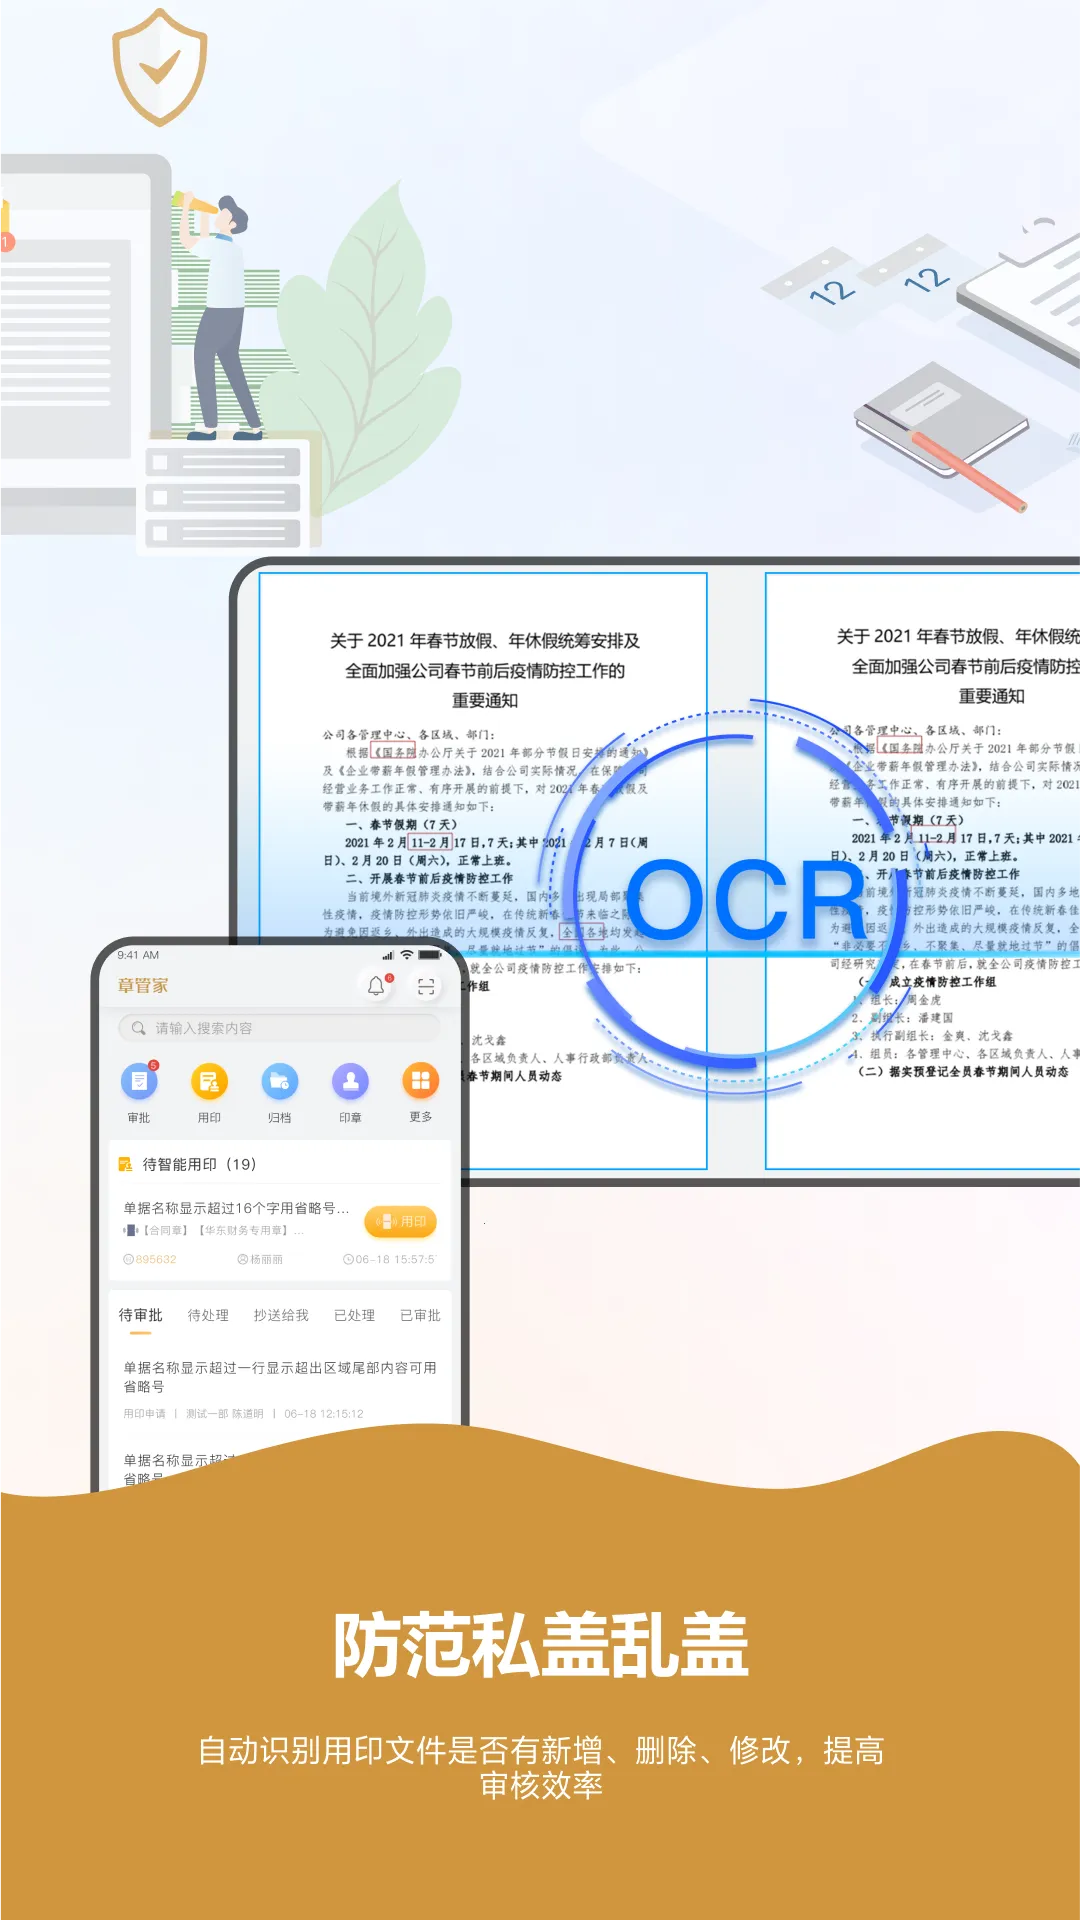
Task: Open the 陈道明 用印申请 list item
Action: [x=280, y=1389]
